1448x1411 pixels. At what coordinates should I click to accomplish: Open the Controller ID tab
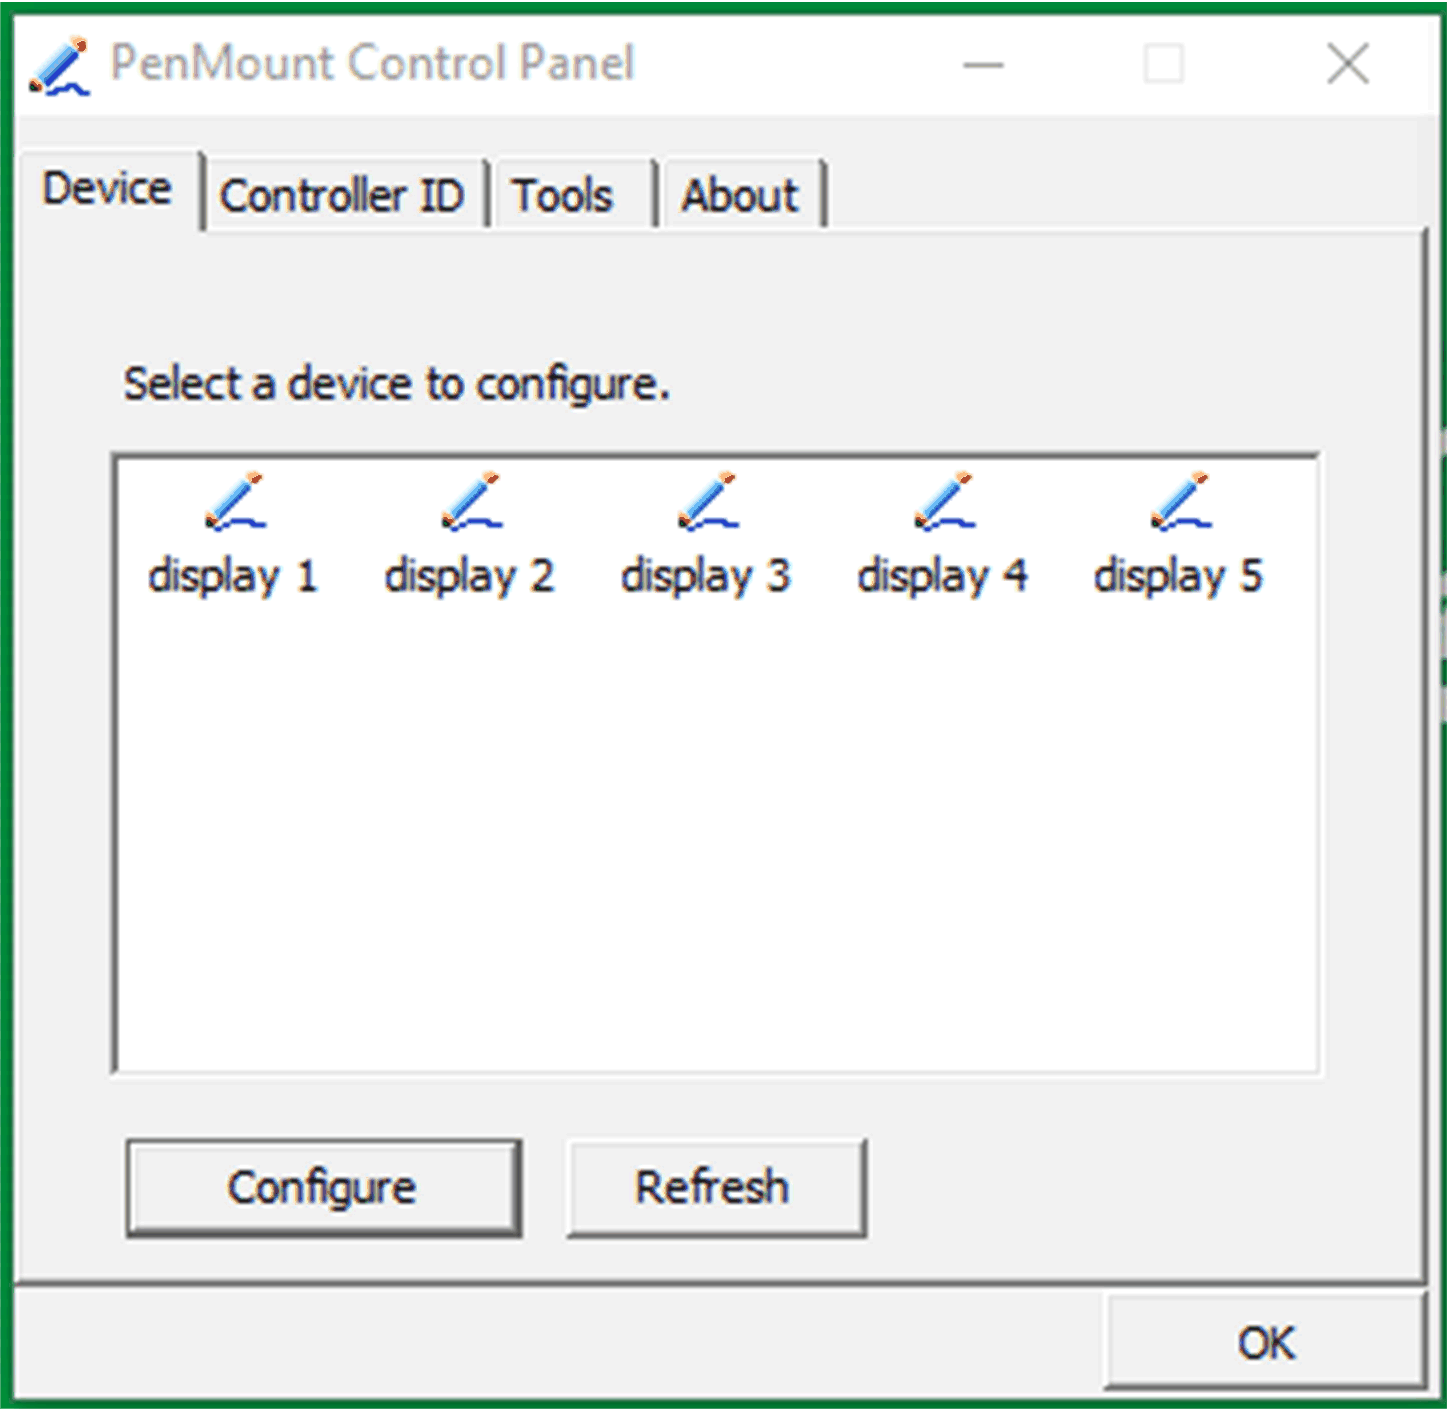point(342,195)
